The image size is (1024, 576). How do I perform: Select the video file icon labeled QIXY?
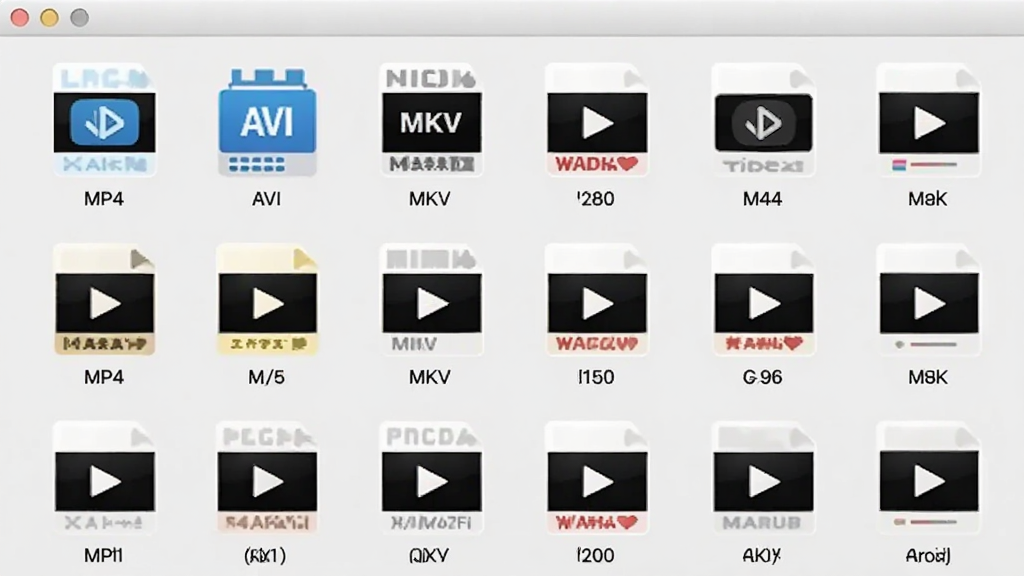coord(431,479)
